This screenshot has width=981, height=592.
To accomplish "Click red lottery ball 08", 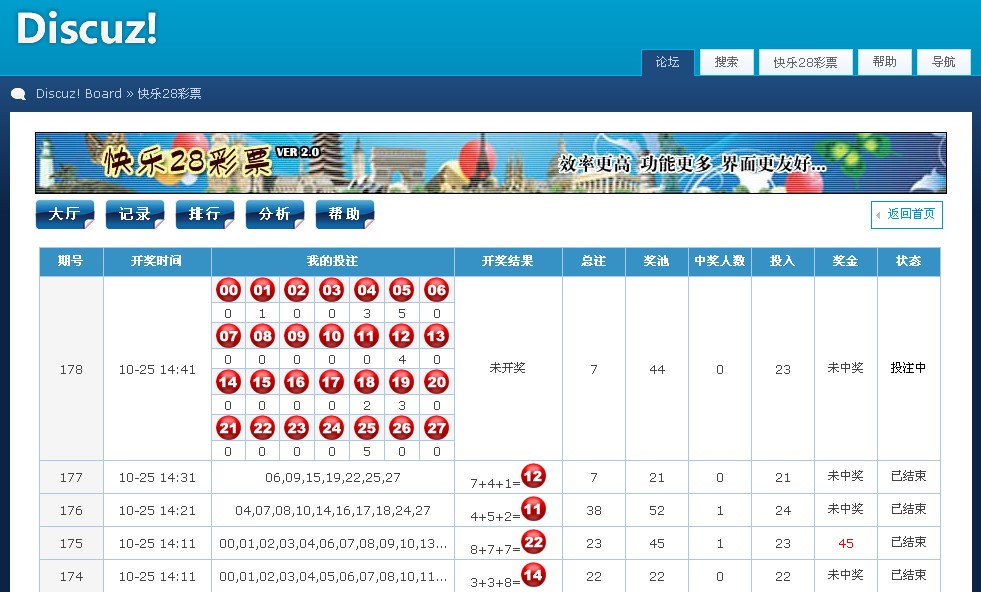I will click(x=262, y=336).
